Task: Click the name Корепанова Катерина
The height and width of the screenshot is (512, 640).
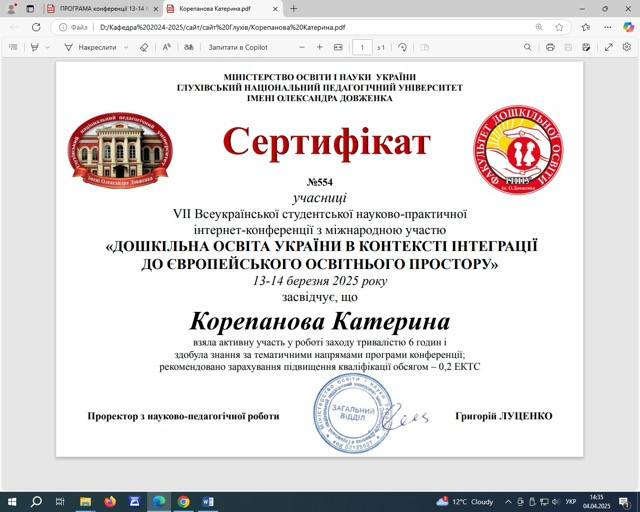Action: [x=320, y=321]
